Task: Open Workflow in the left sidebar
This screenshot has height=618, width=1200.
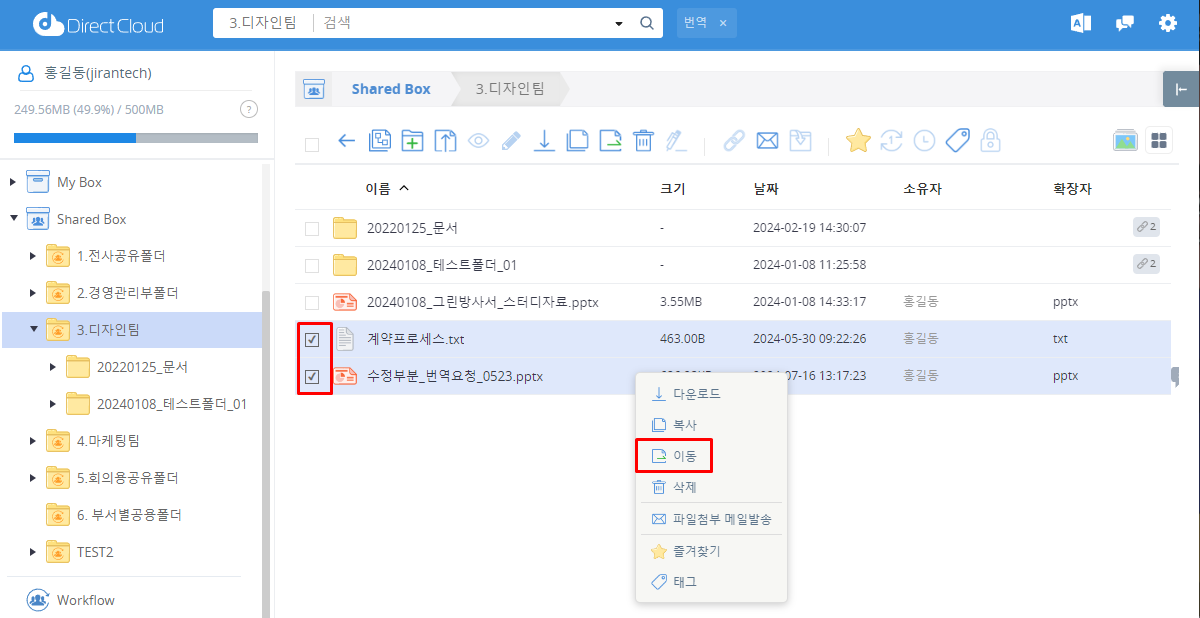Action: pyautogui.click(x=85, y=600)
